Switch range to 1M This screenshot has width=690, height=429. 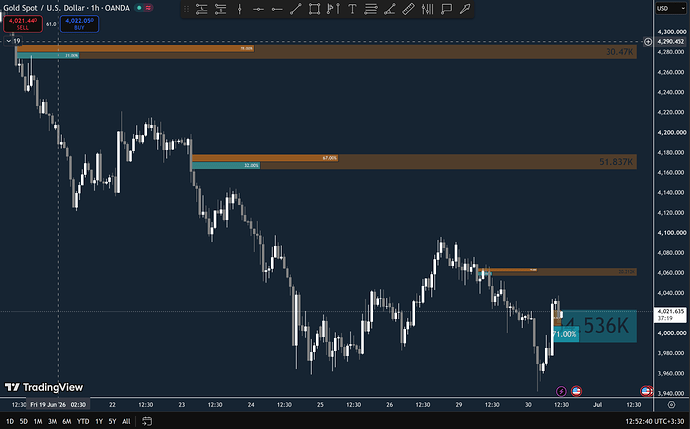coord(38,421)
